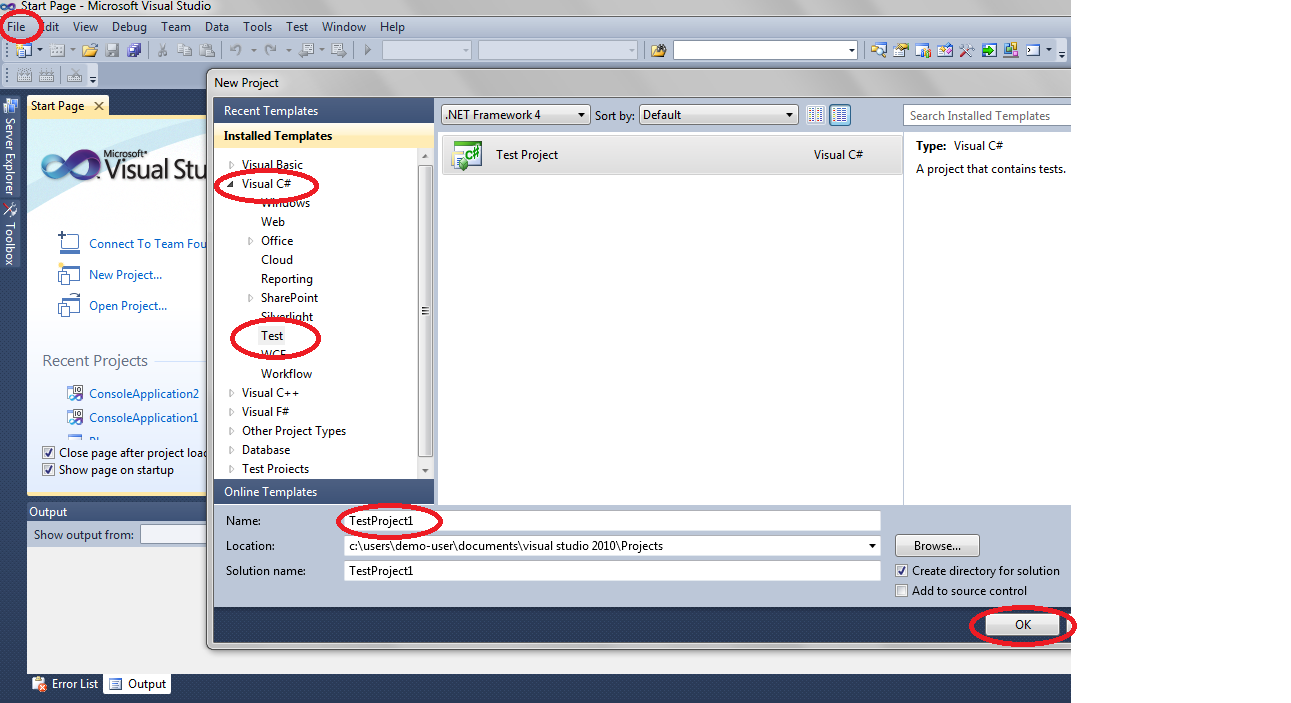Switch templates to small icons view
Viewport: 1291px width, 703px height.
pos(816,115)
